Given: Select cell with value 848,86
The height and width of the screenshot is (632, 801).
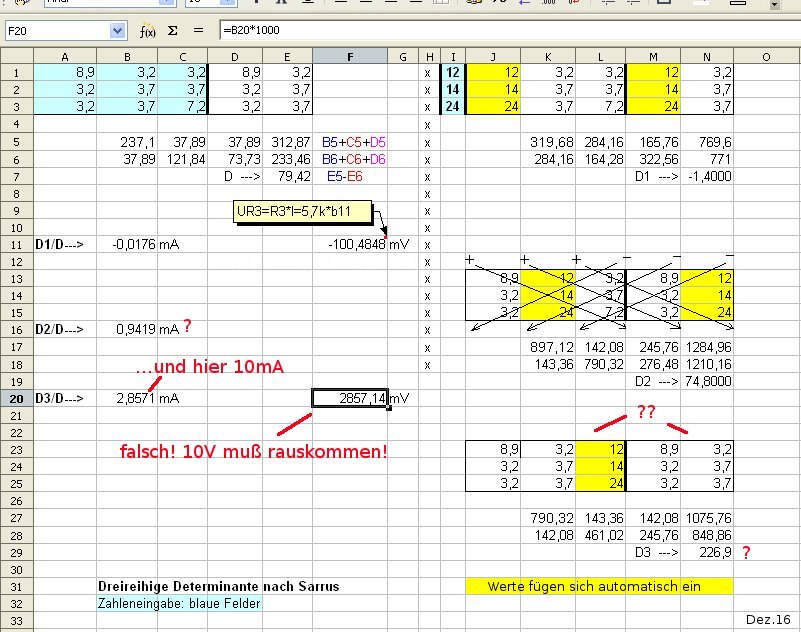Looking at the screenshot, I should point(707,535).
